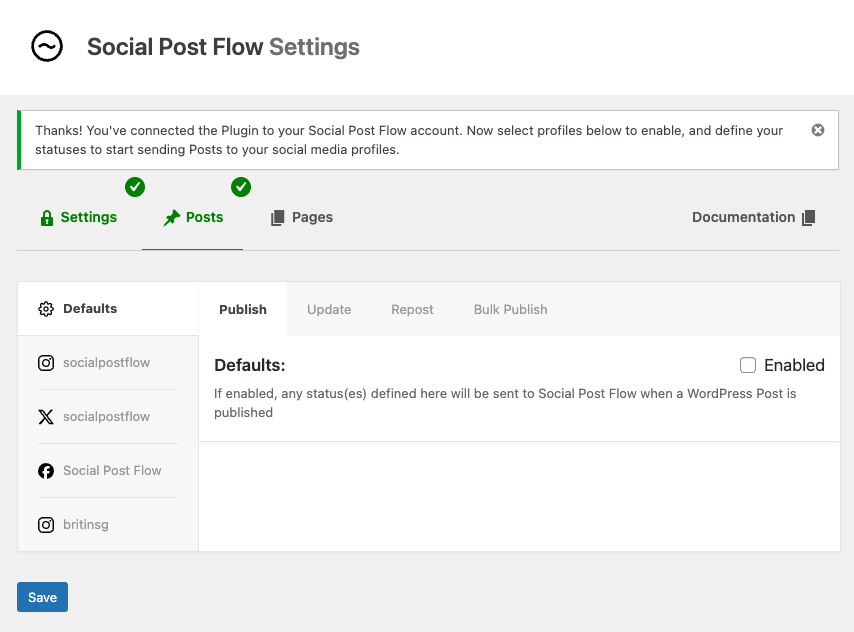Click the pin icon beside Posts

click(172, 218)
